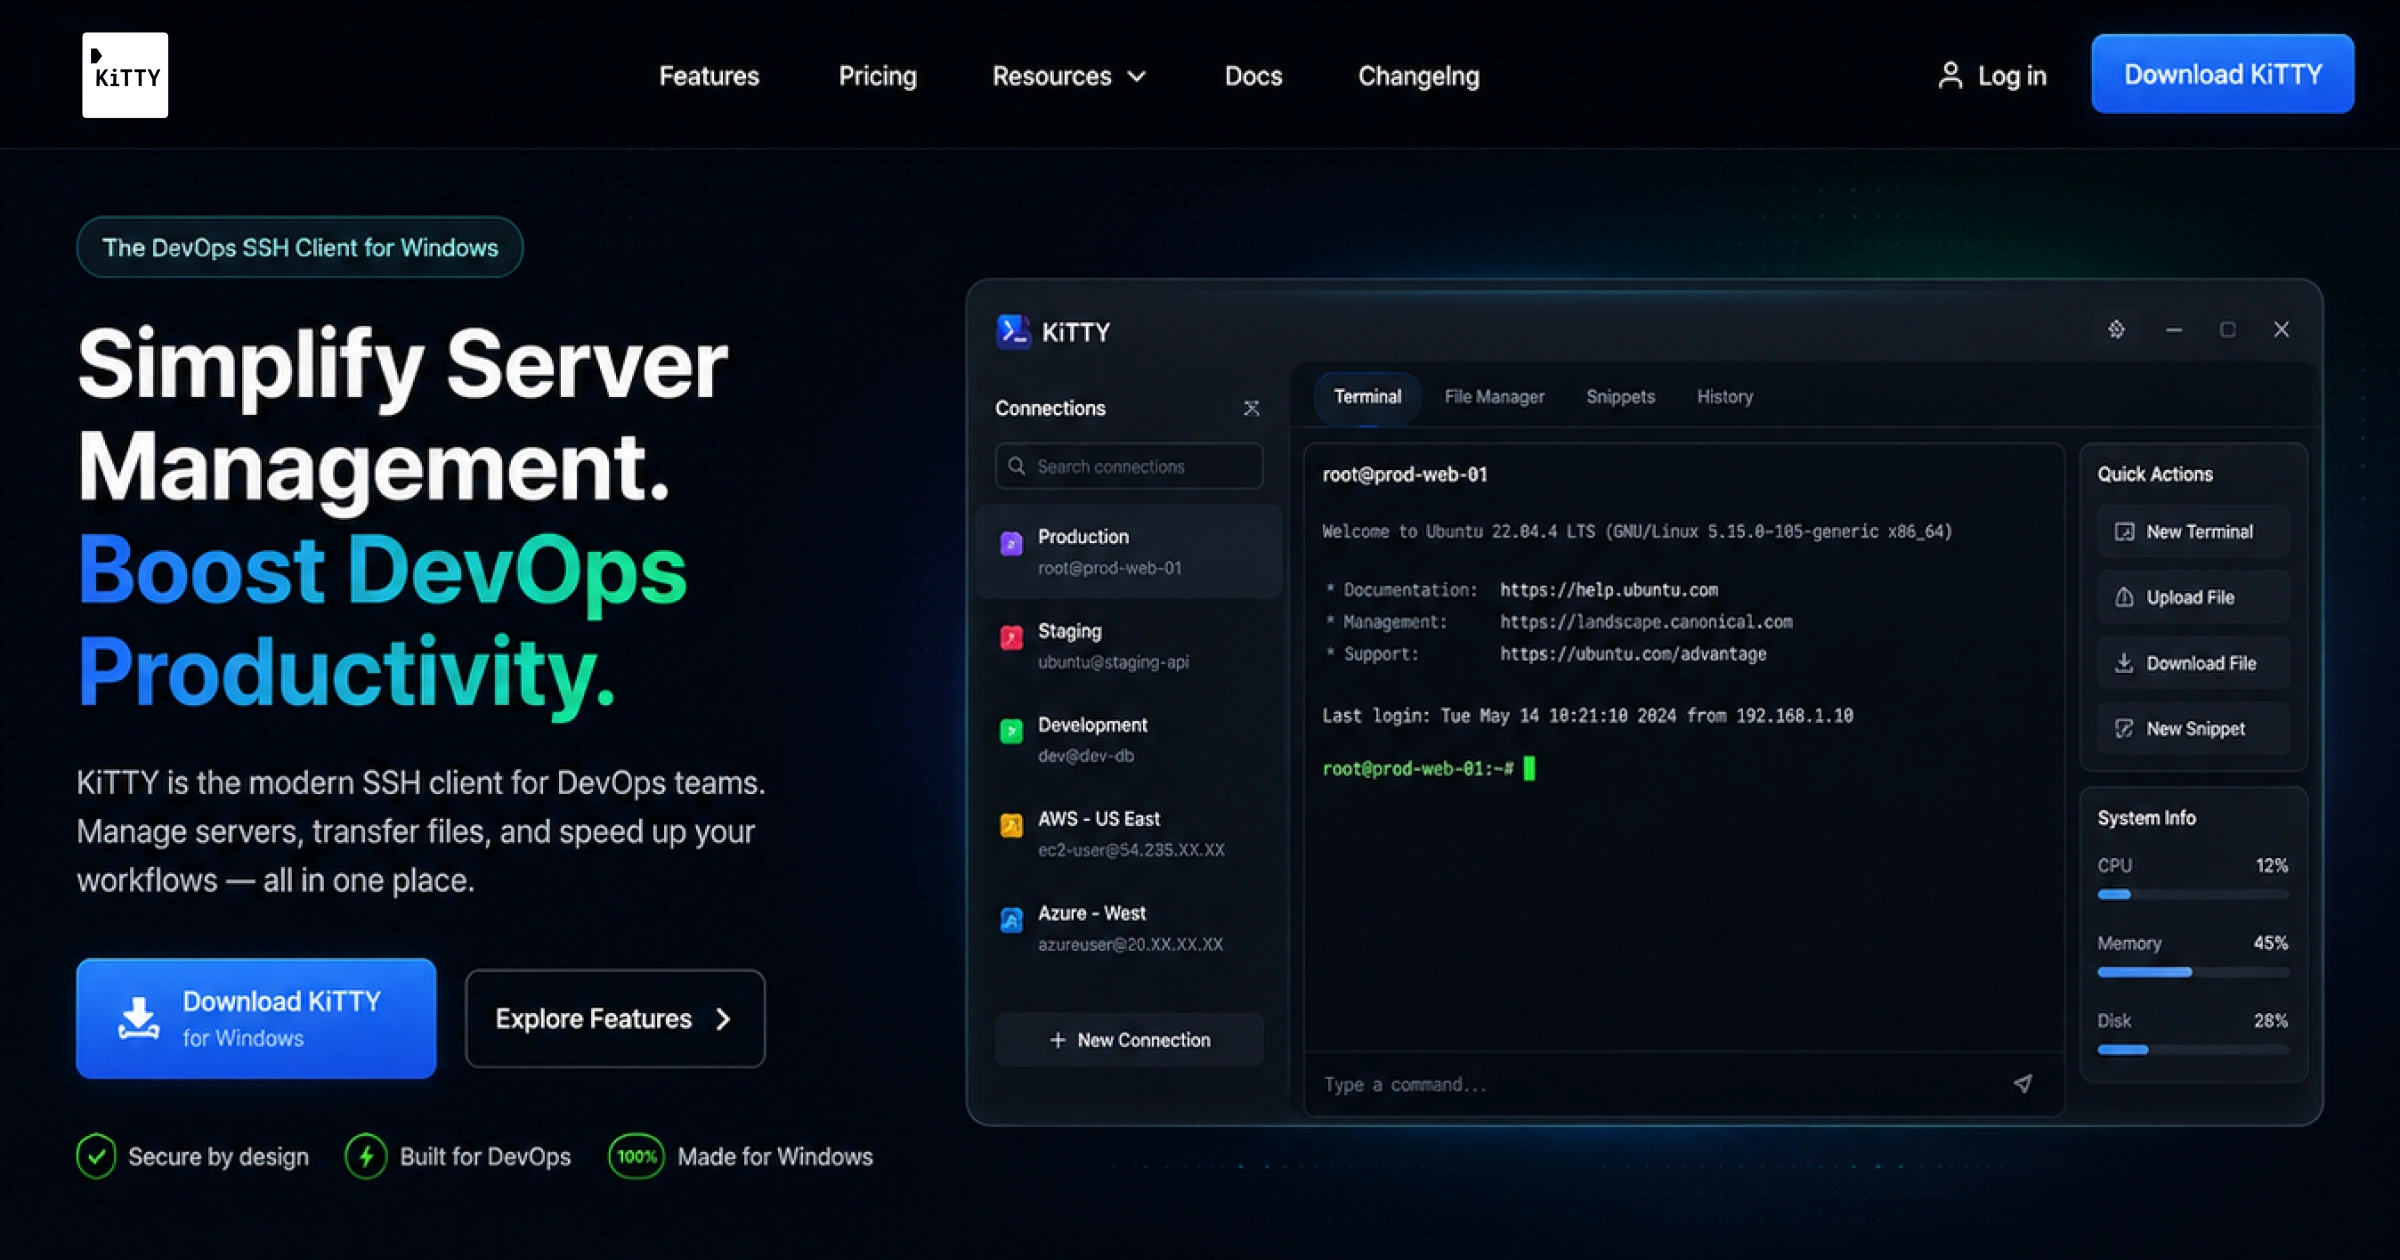The height and width of the screenshot is (1260, 2400).
Task: Click the Memory usage bar
Action: click(2193, 972)
